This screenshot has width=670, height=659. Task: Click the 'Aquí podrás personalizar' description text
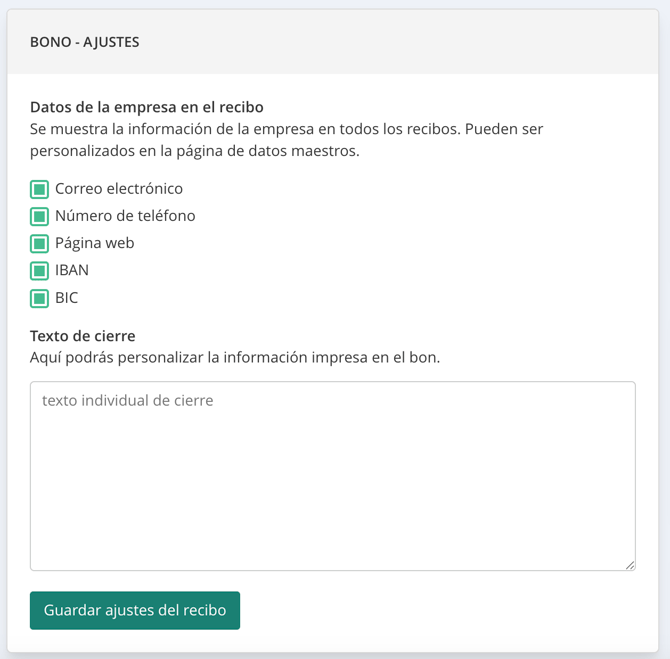click(235, 357)
